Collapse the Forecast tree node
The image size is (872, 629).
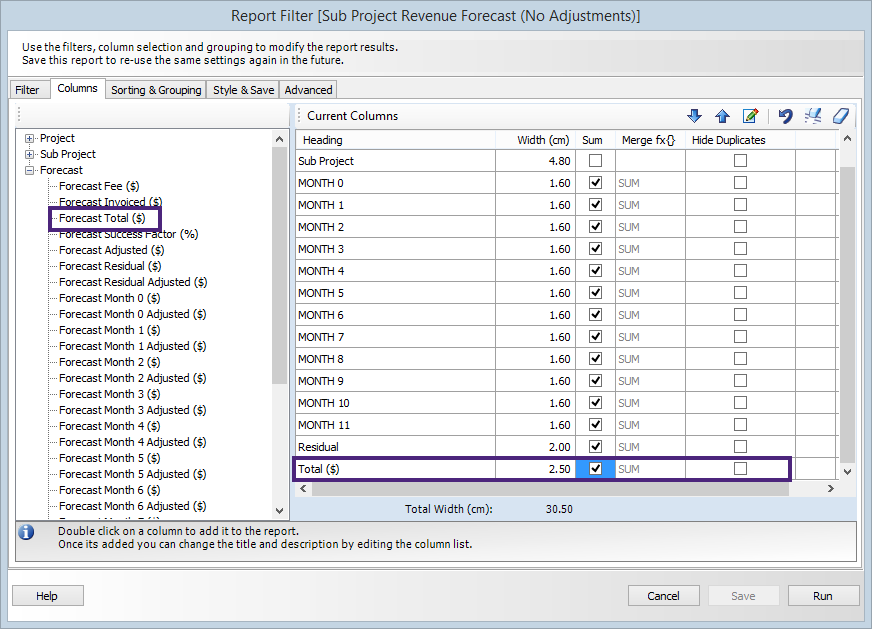(30, 171)
